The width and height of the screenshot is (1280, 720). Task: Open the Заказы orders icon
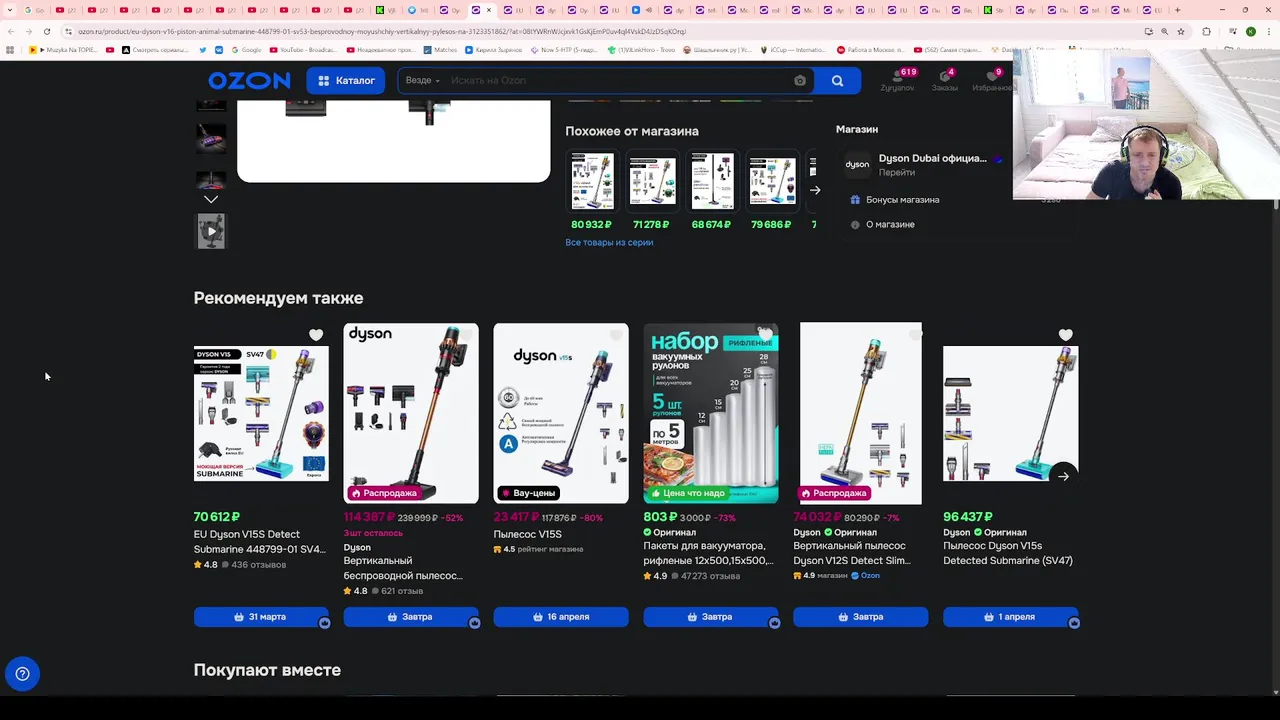(x=944, y=81)
